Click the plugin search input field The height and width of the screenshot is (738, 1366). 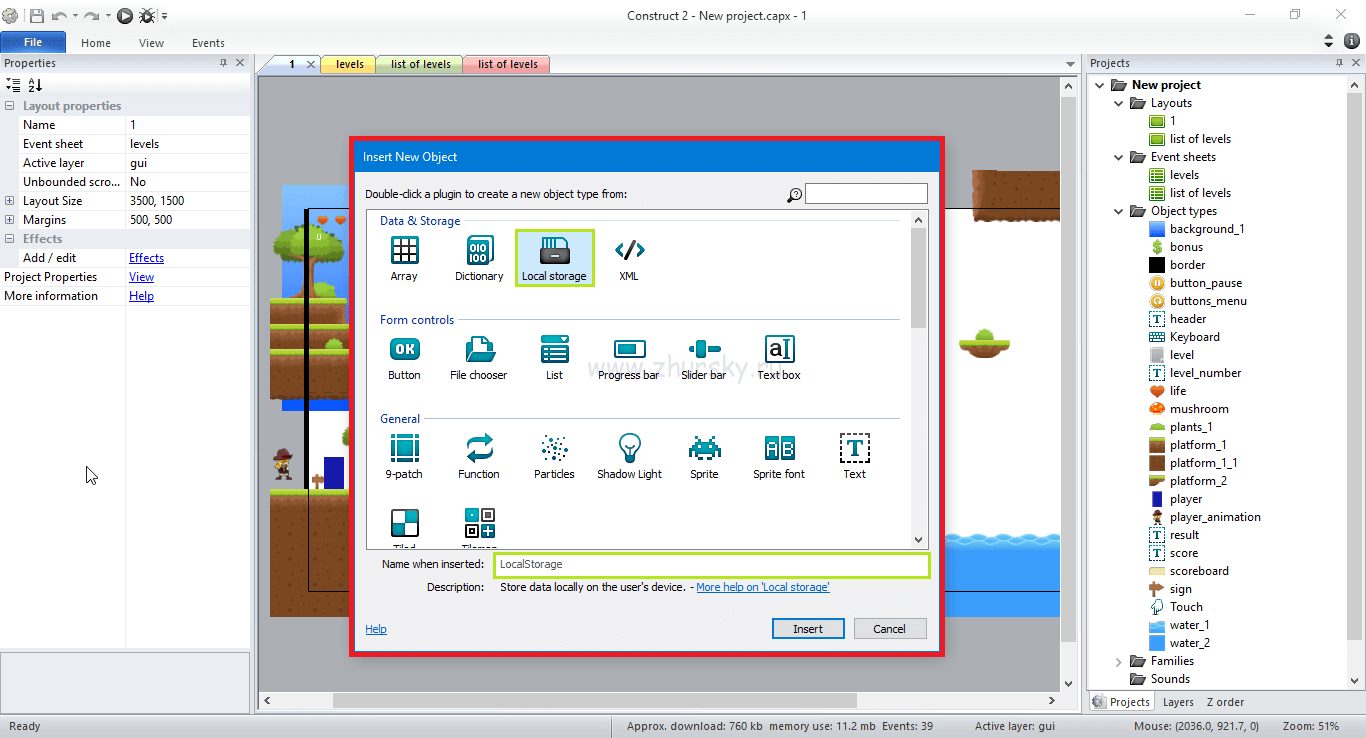tap(866, 194)
